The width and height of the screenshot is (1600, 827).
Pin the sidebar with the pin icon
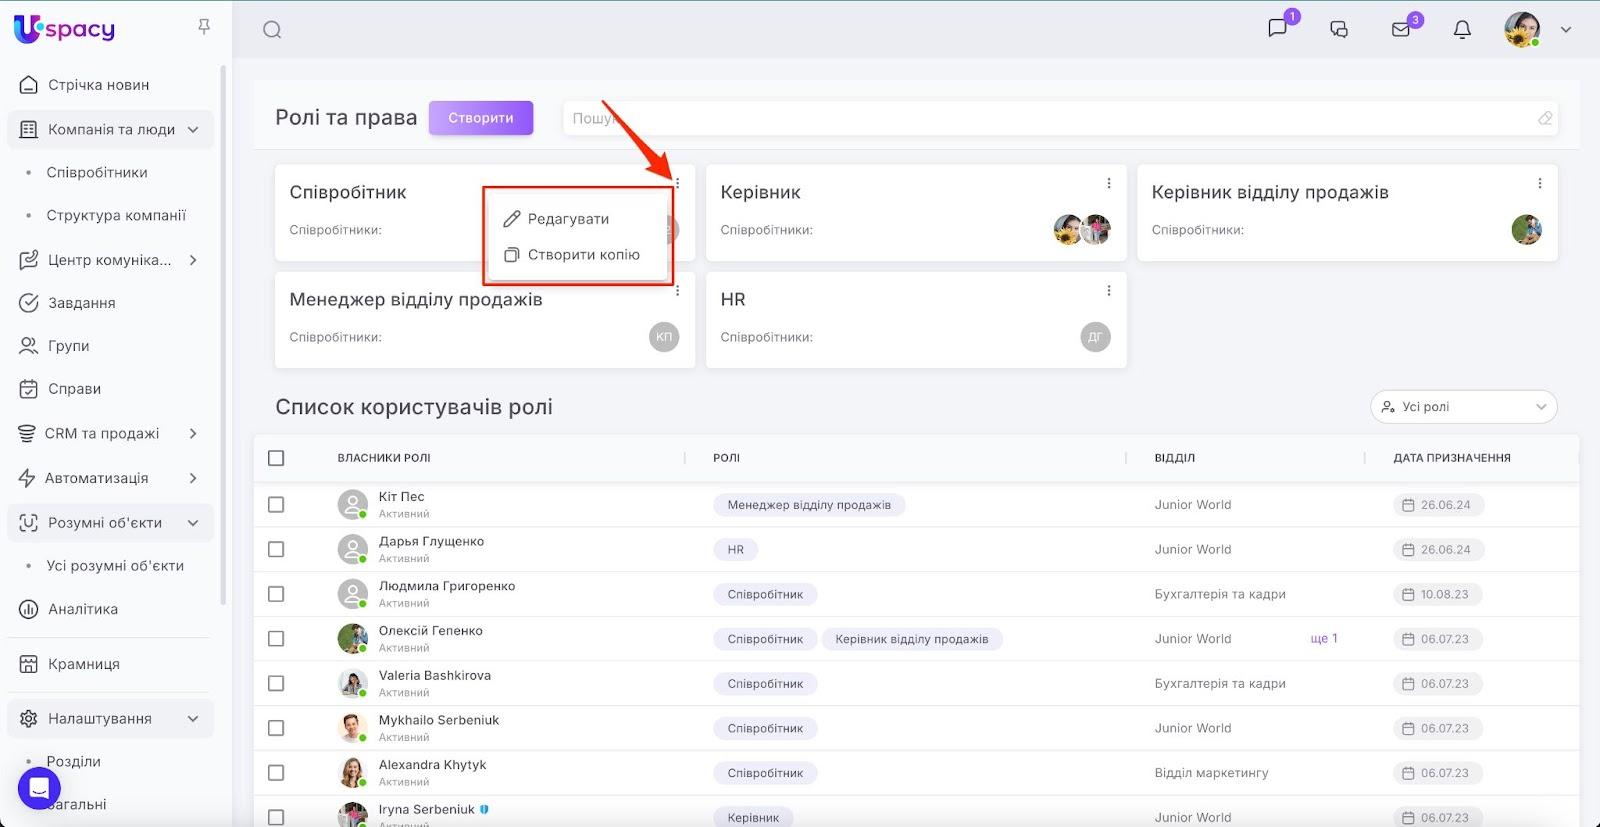204,27
